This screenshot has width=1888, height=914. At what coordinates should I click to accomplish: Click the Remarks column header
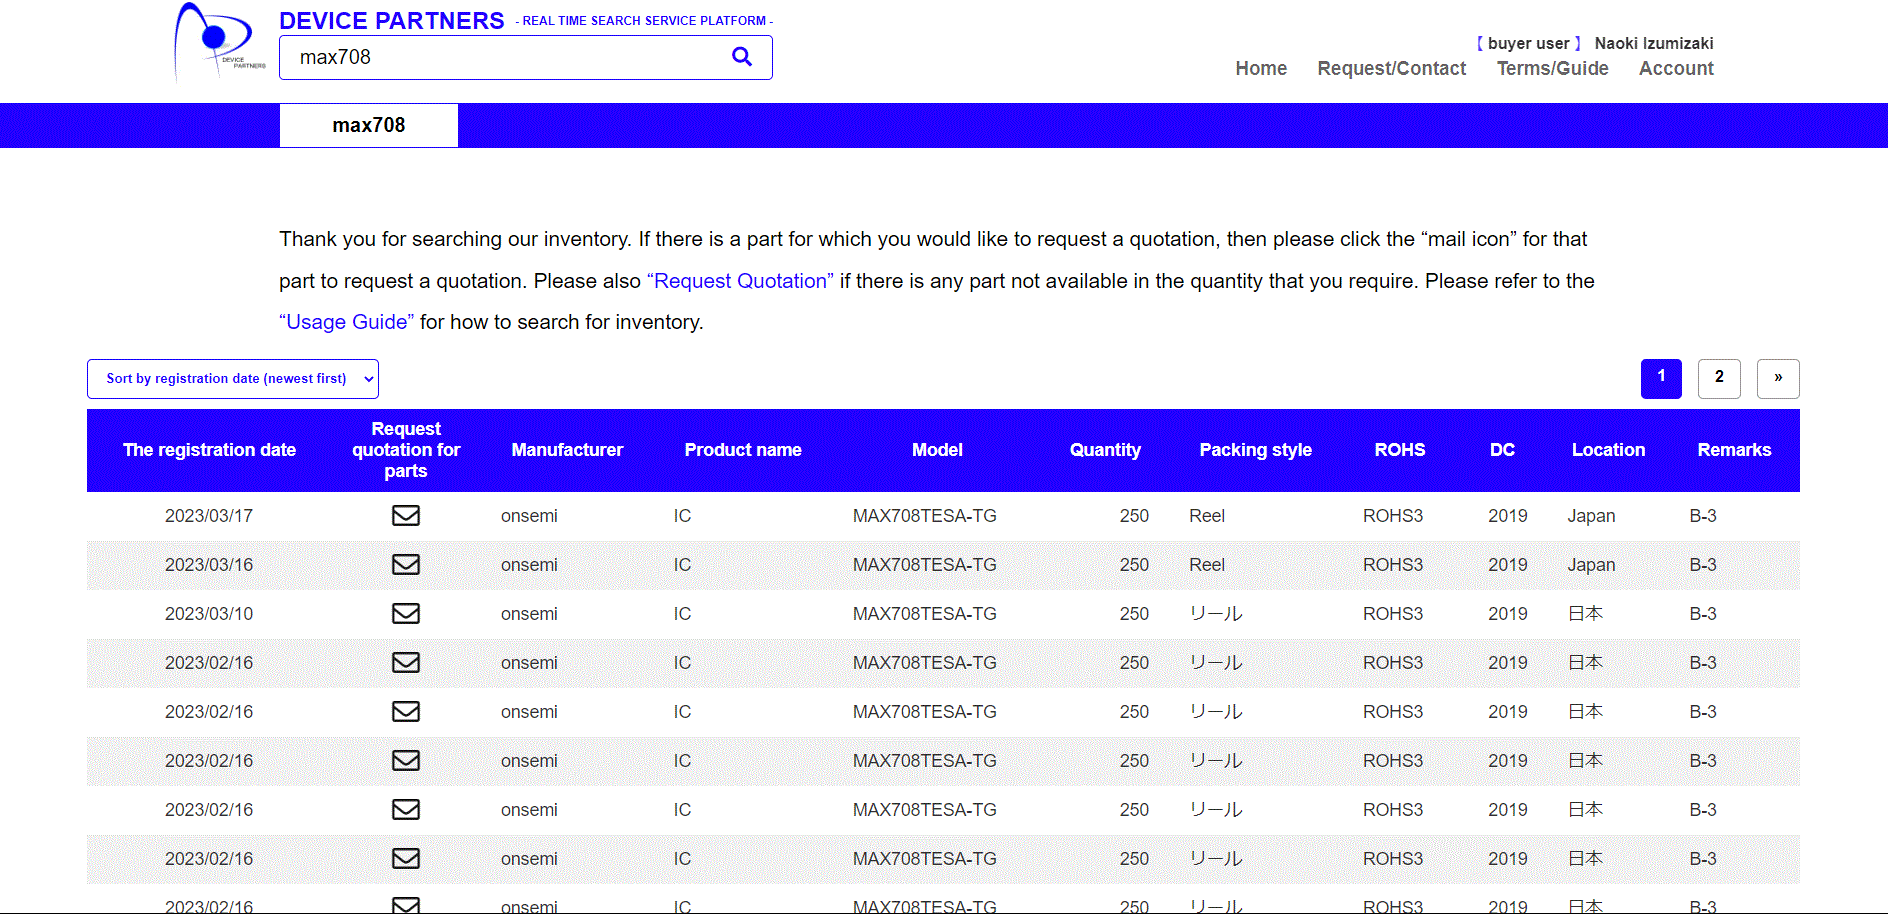pyautogui.click(x=1734, y=450)
